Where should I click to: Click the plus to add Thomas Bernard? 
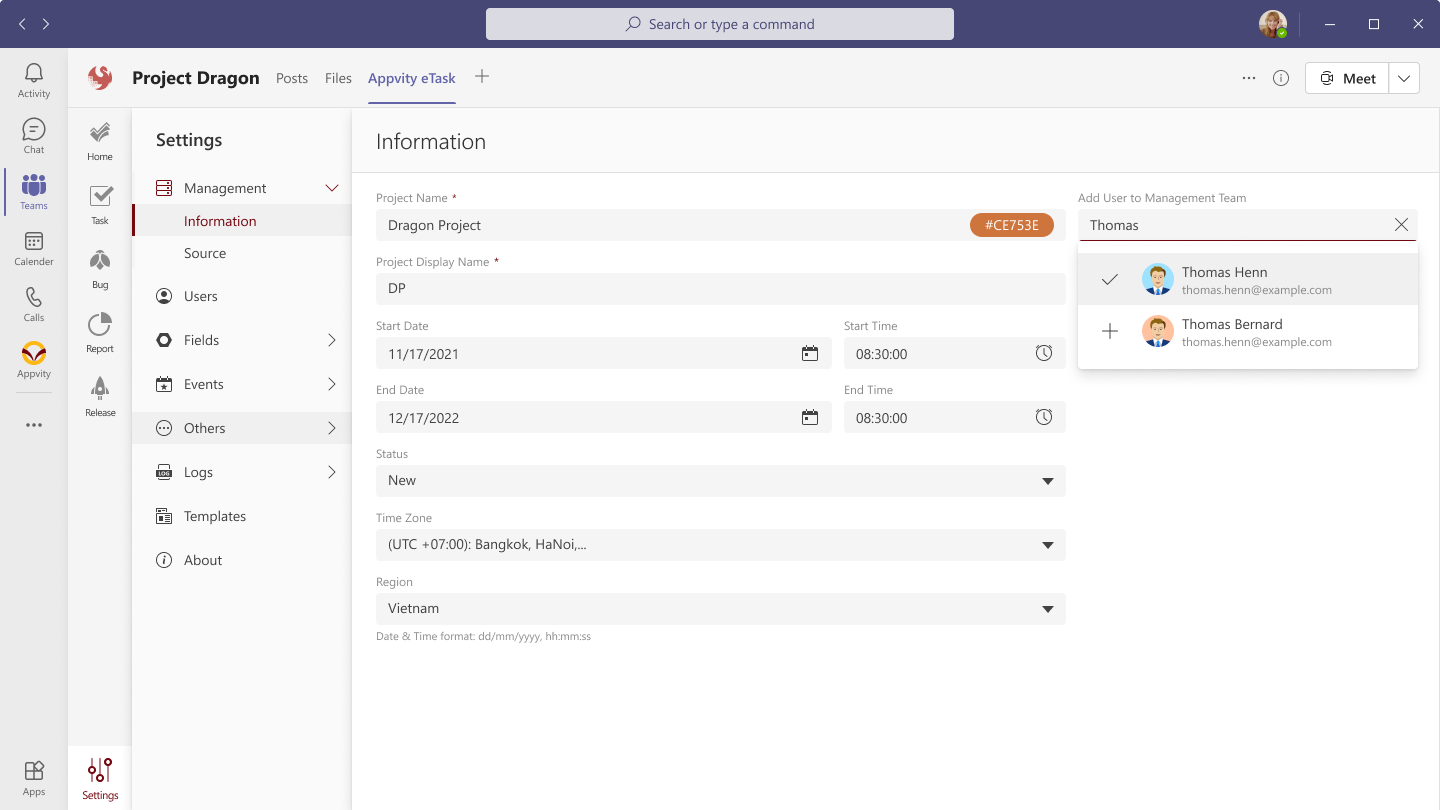click(1109, 332)
